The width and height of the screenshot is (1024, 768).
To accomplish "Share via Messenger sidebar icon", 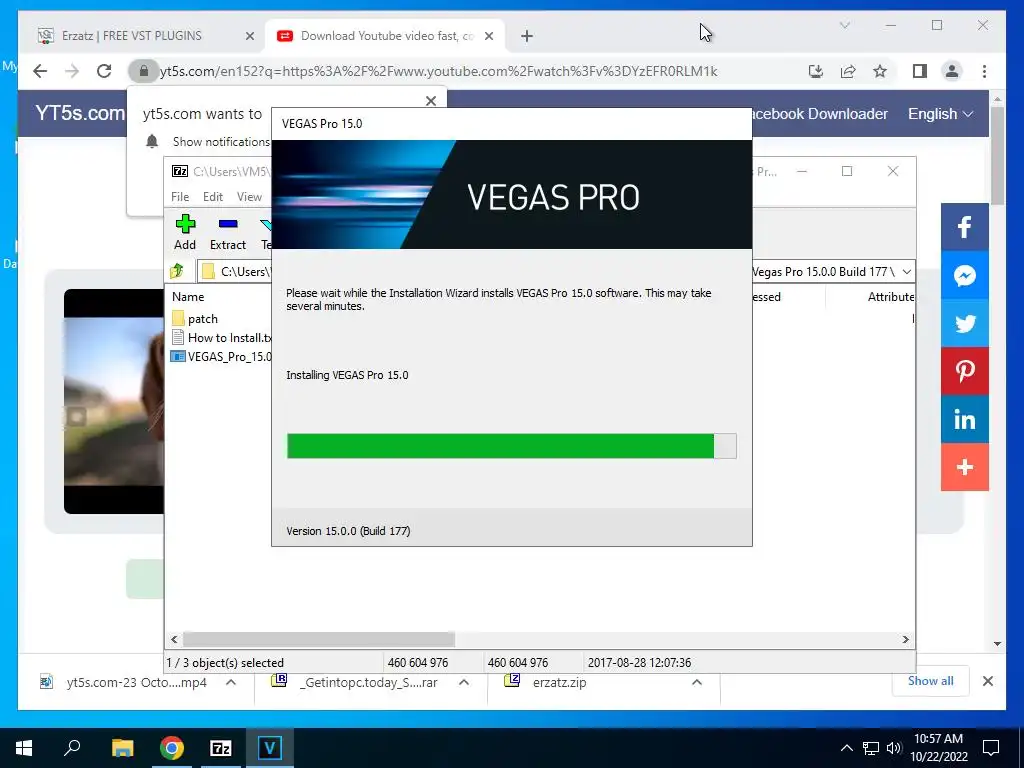I will (x=965, y=275).
